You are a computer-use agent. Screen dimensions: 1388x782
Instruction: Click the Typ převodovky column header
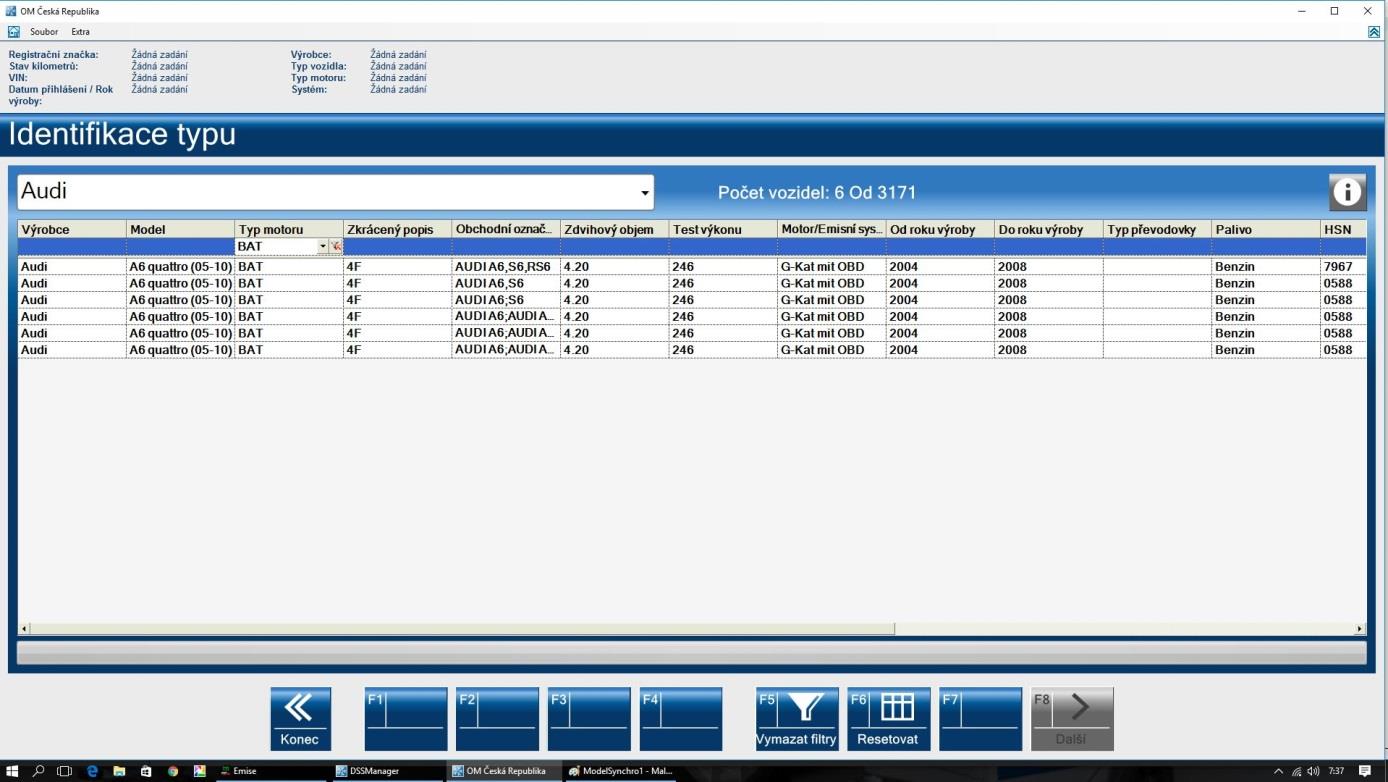1157,229
